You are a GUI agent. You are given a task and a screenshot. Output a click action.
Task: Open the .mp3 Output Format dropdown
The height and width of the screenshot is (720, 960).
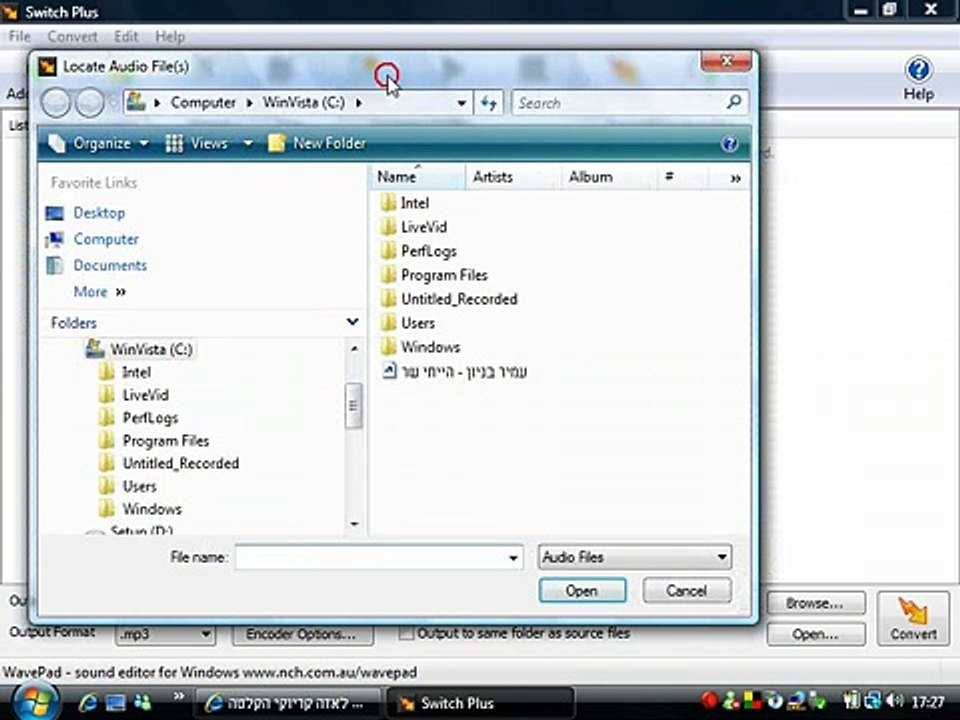tap(165, 634)
